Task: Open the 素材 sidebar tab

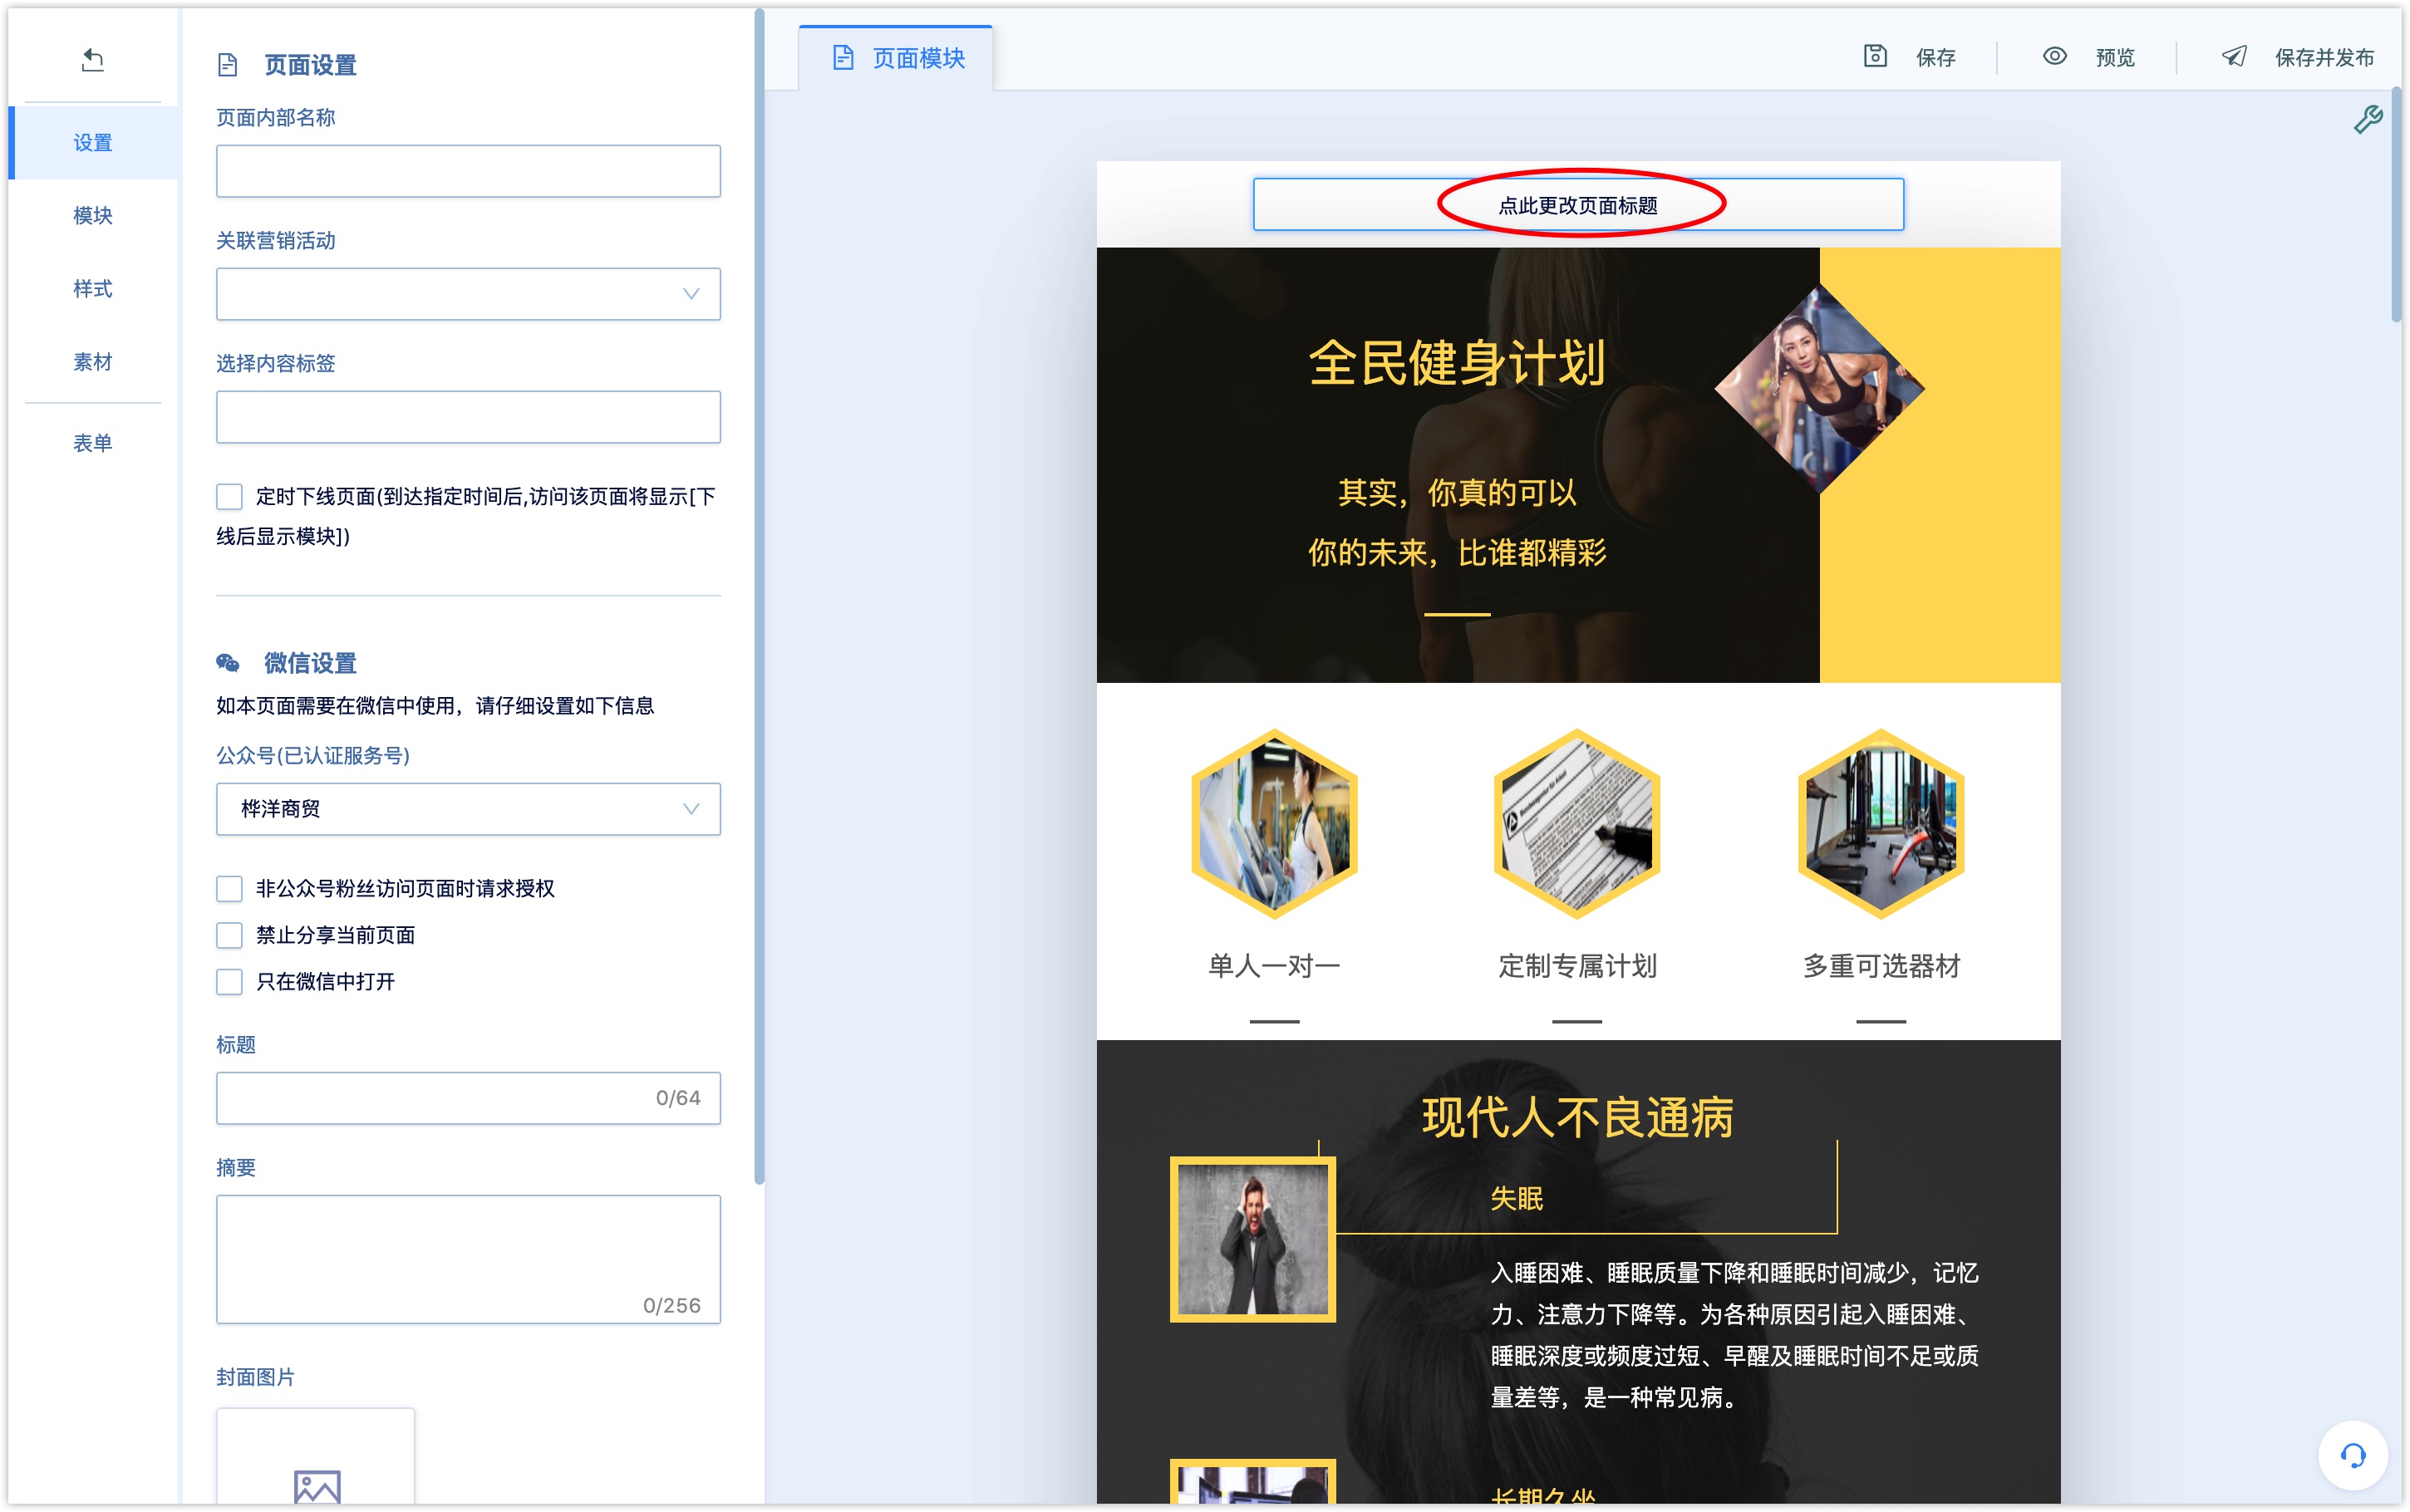Action: click(x=93, y=361)
